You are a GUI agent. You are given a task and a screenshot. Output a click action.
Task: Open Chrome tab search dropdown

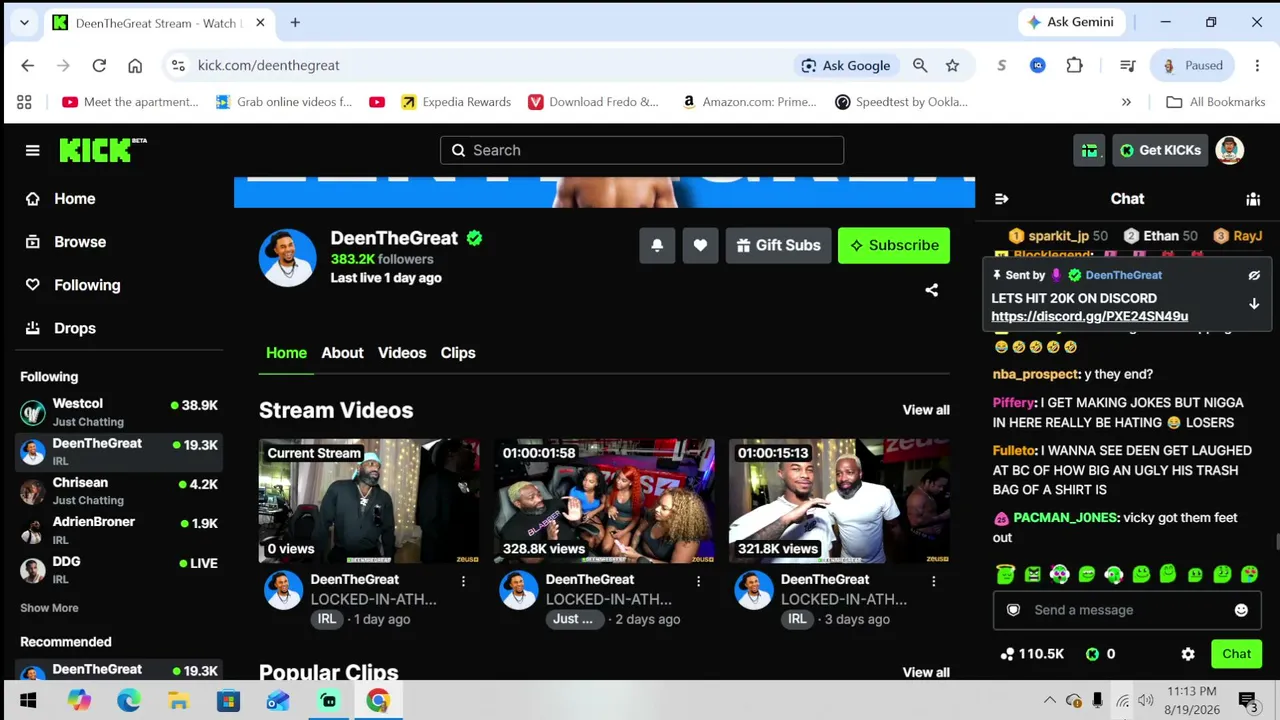click(x=24, y=22)
